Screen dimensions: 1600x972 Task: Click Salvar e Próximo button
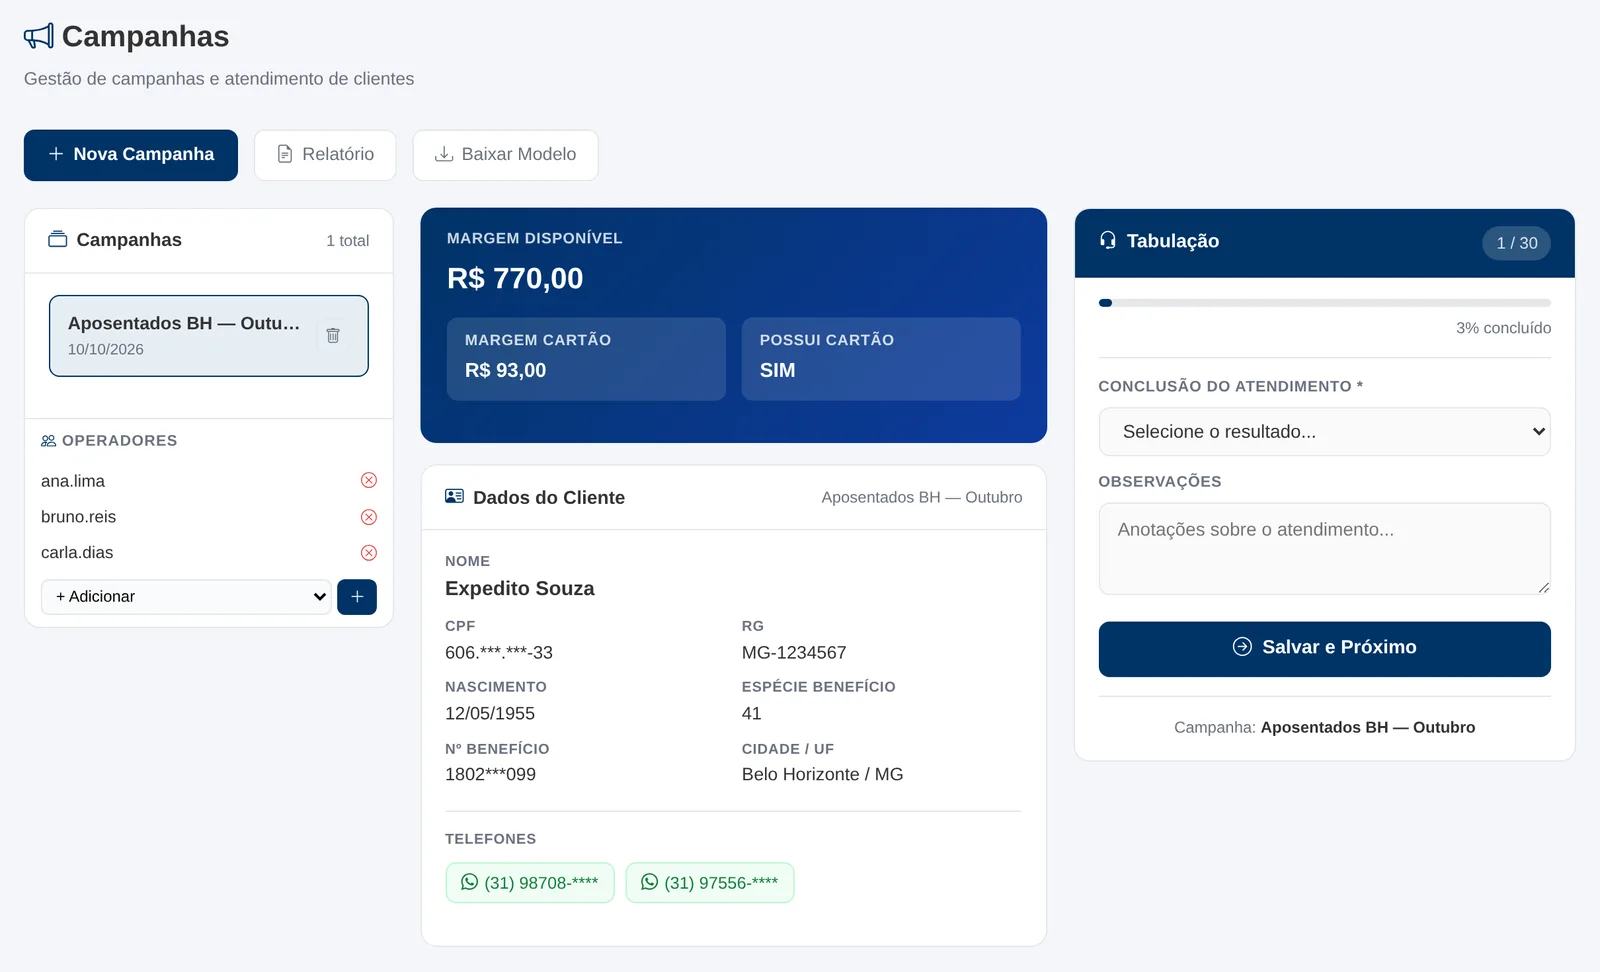(x=1324, y=649)
